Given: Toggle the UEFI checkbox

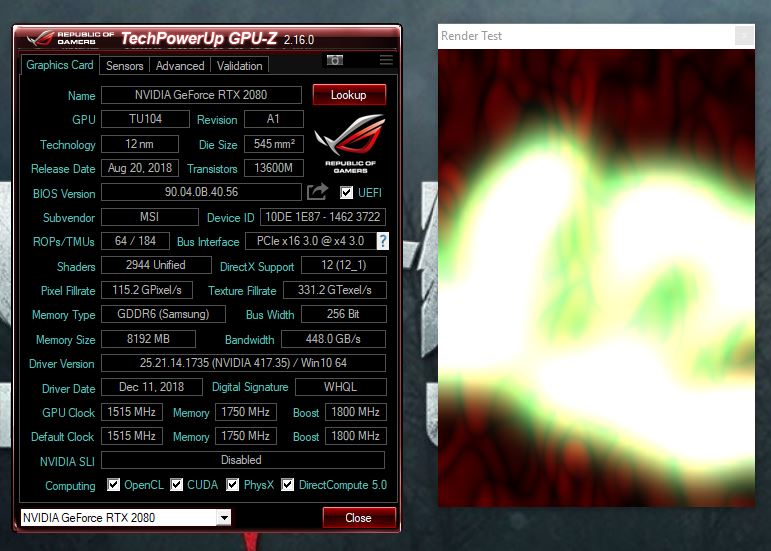Looking at the screenshot, I should [346, 192].
